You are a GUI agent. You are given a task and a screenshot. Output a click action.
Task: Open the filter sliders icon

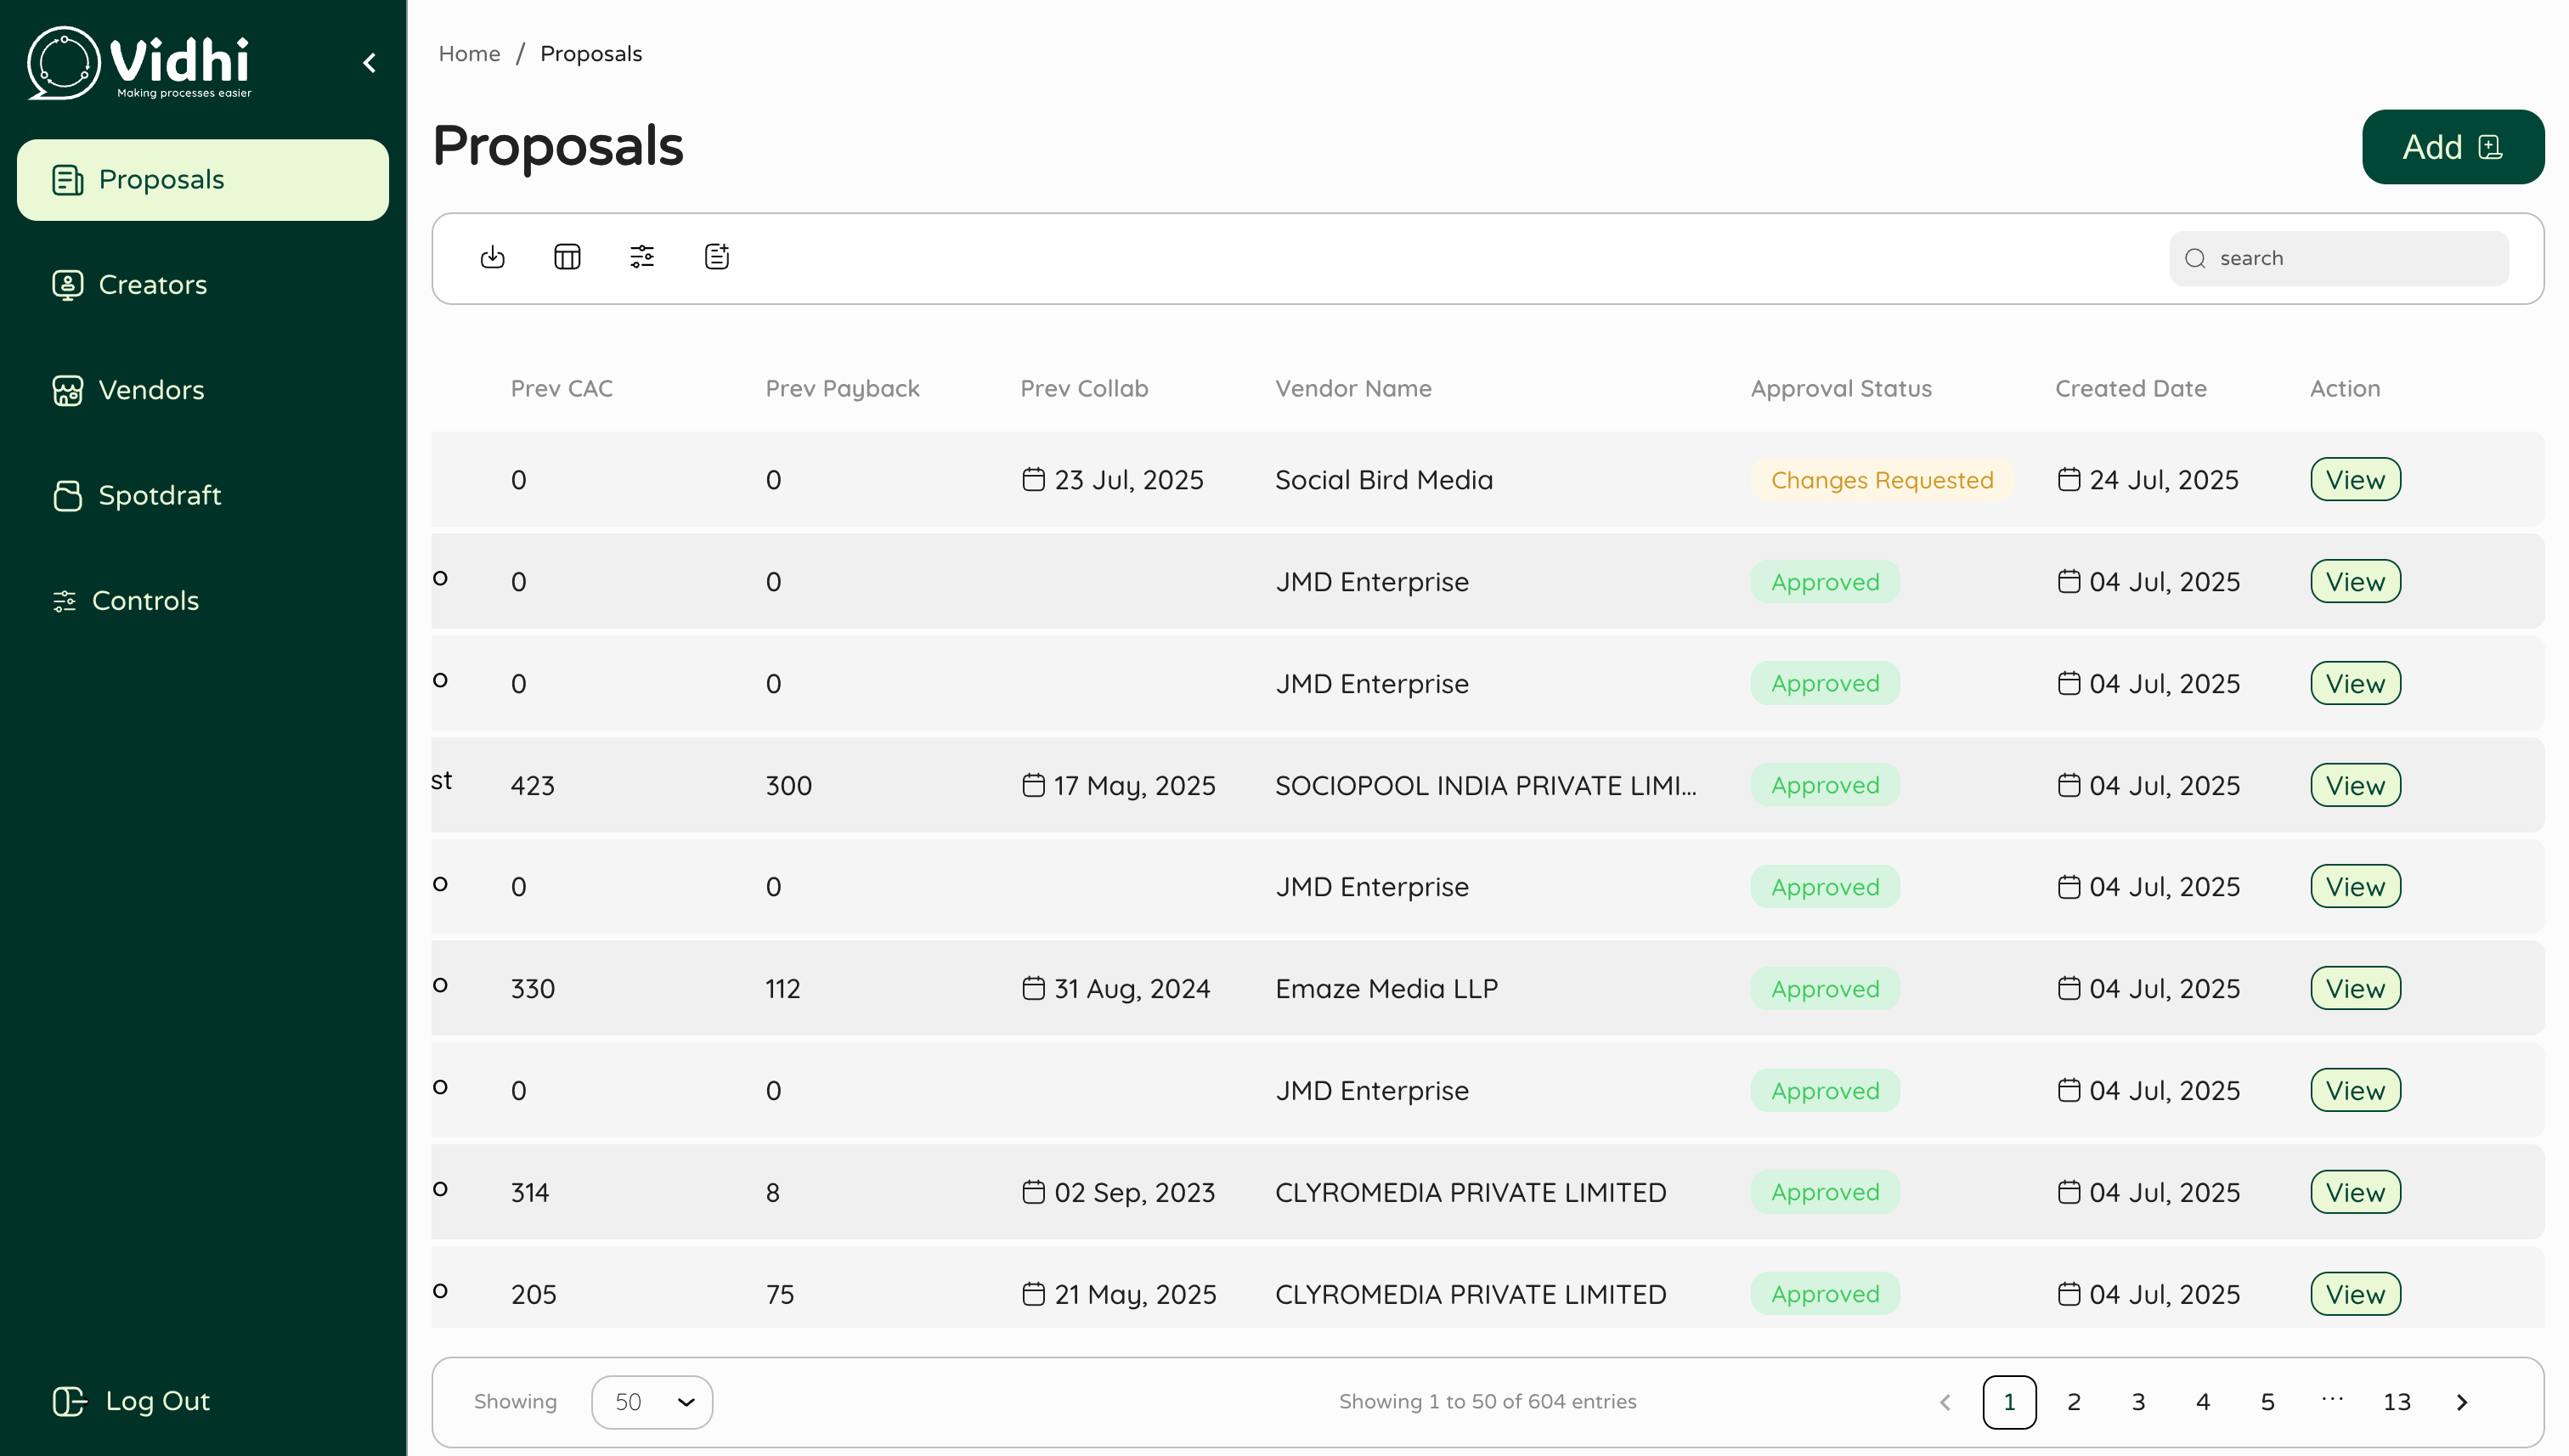[642, 257]
